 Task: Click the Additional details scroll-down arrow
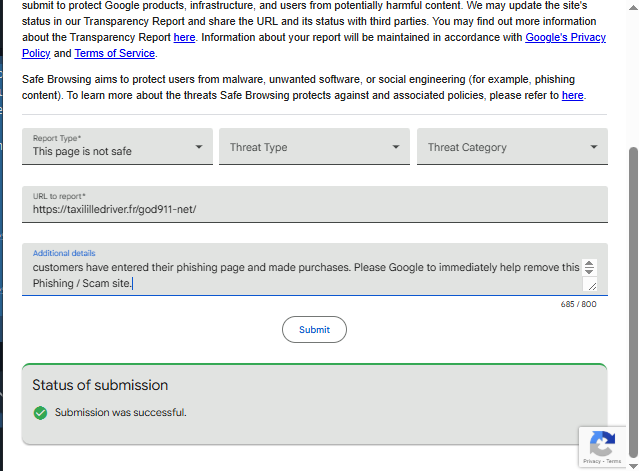click(589, 272)
